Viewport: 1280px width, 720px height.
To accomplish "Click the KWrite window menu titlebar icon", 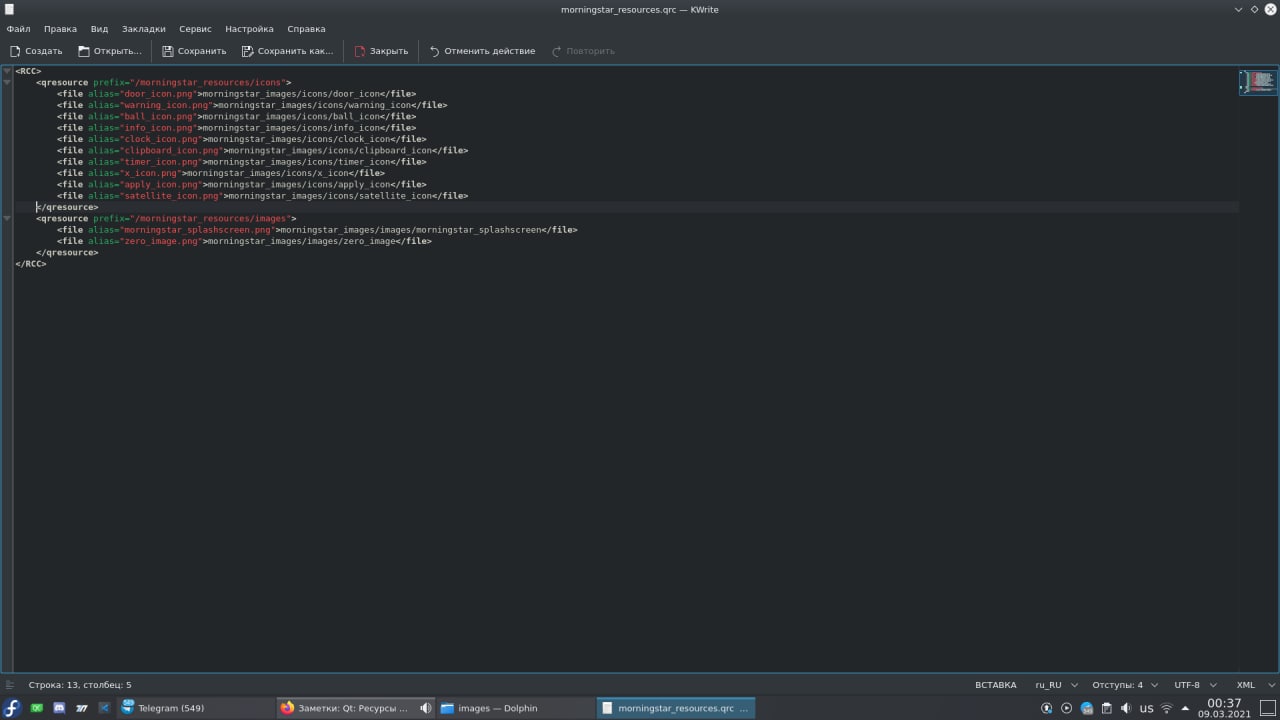I will click(x=10, y=9).
